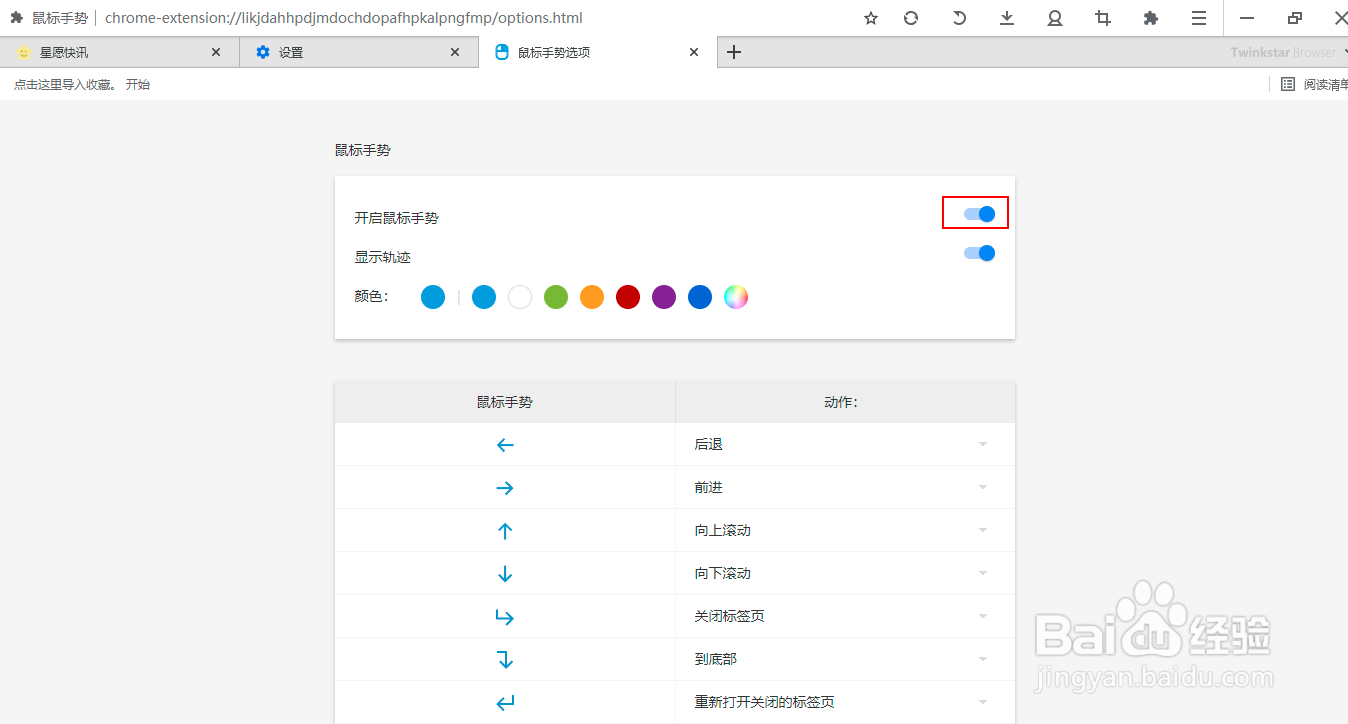This screenshot has height=724, width=1348.
Task: Open the 向上滚动 action selector
Action: click(981, 530)
